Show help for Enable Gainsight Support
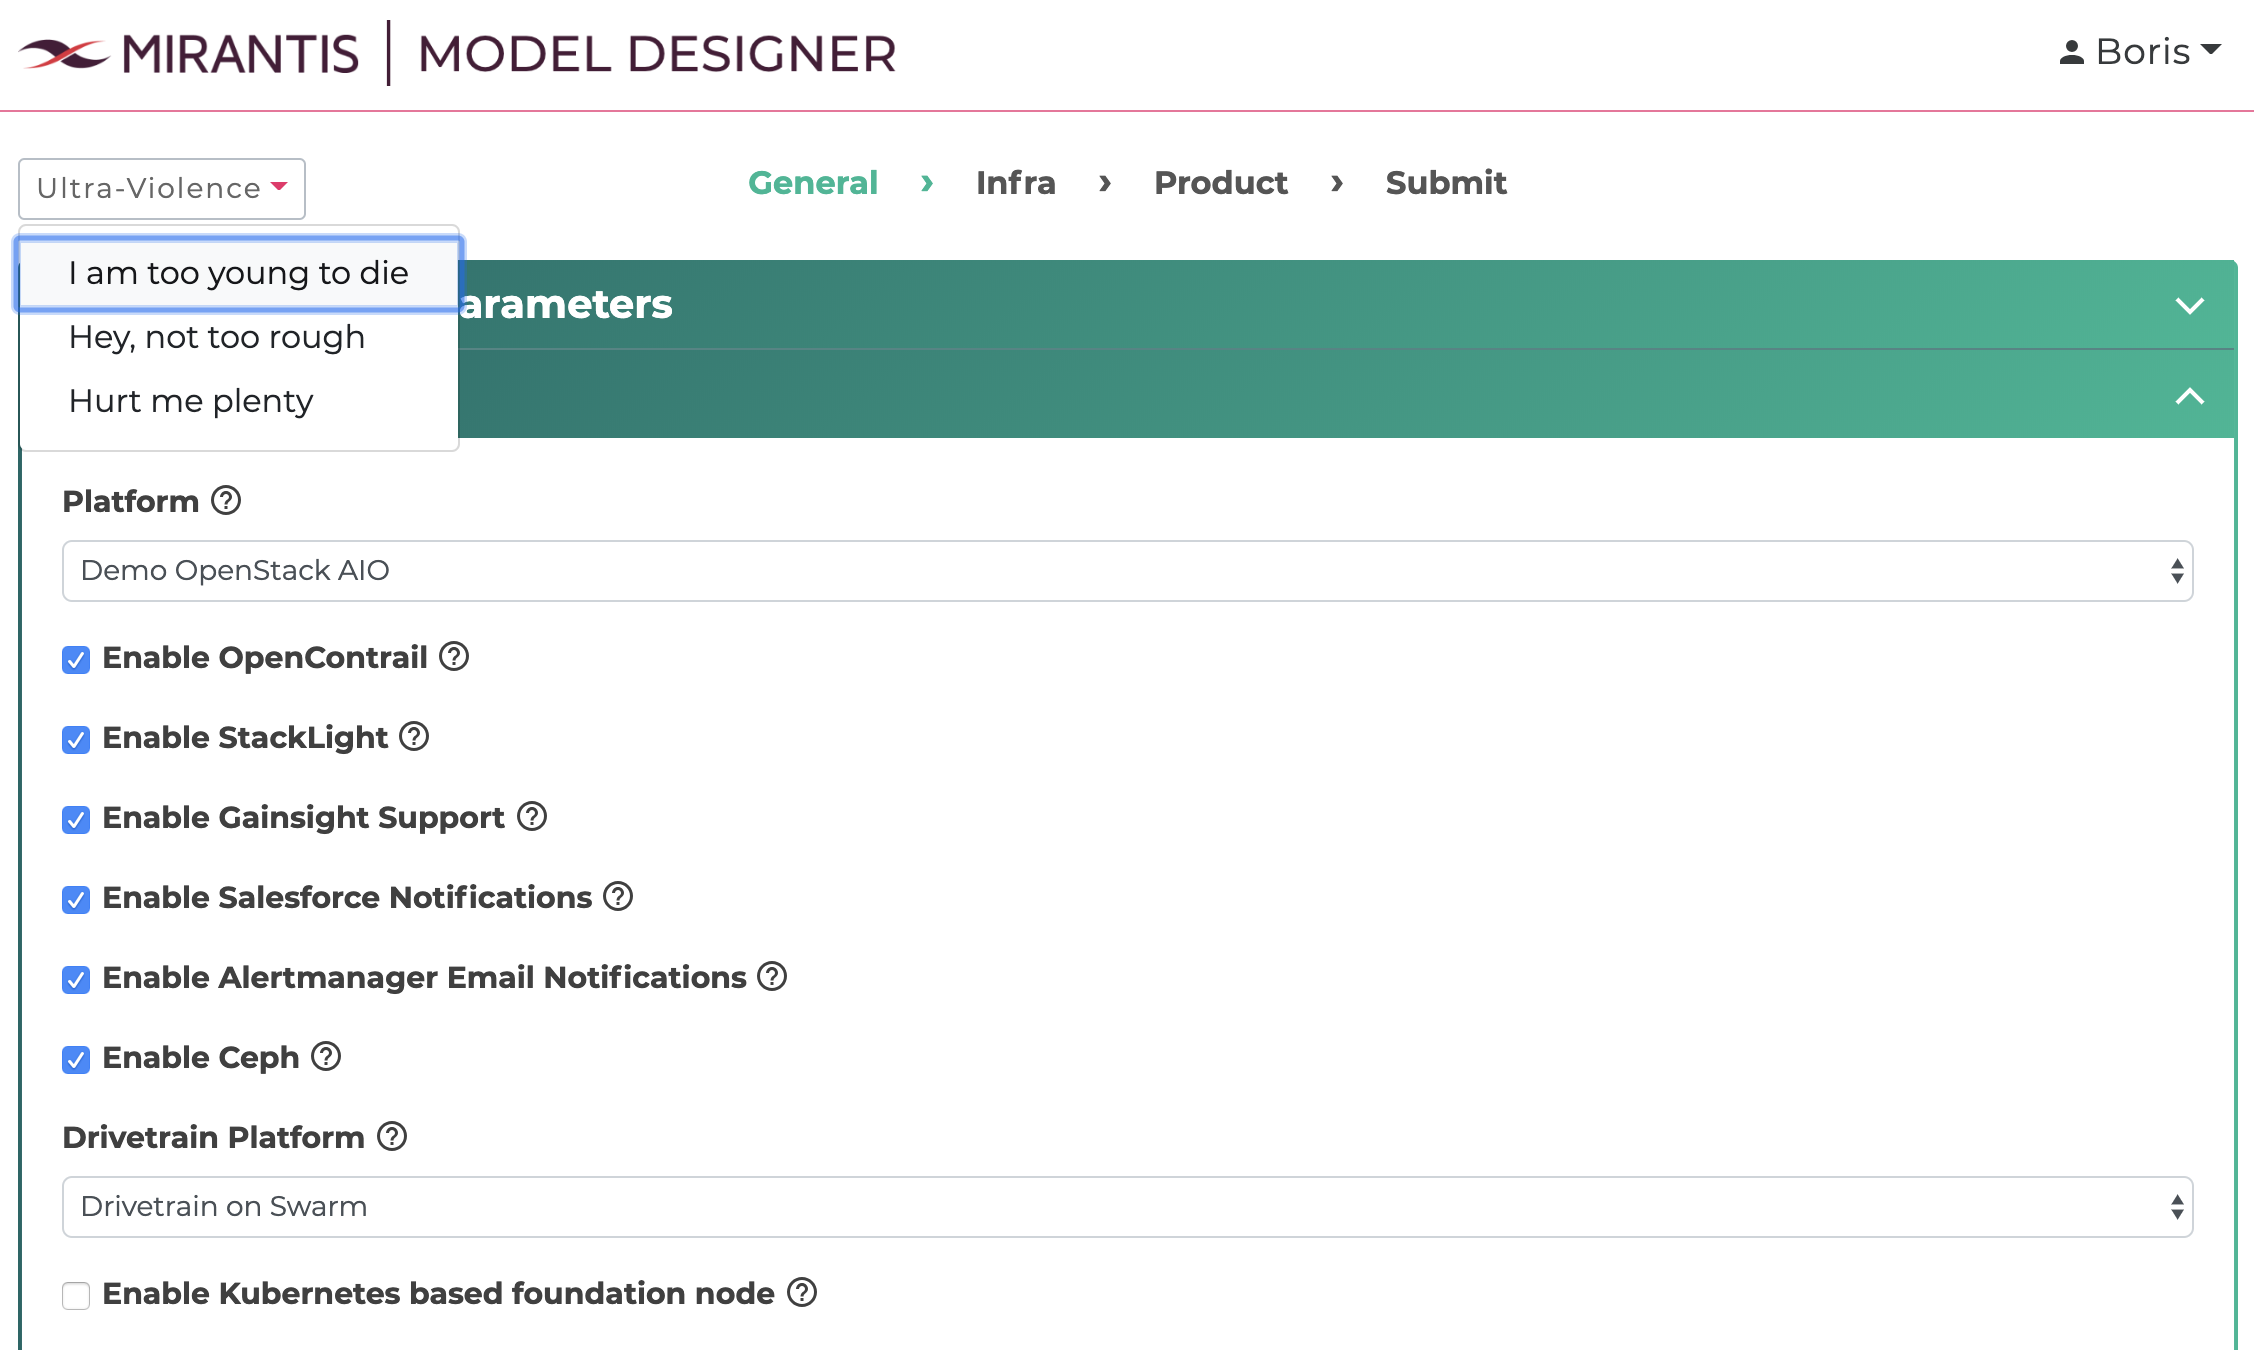 point(532,816)
